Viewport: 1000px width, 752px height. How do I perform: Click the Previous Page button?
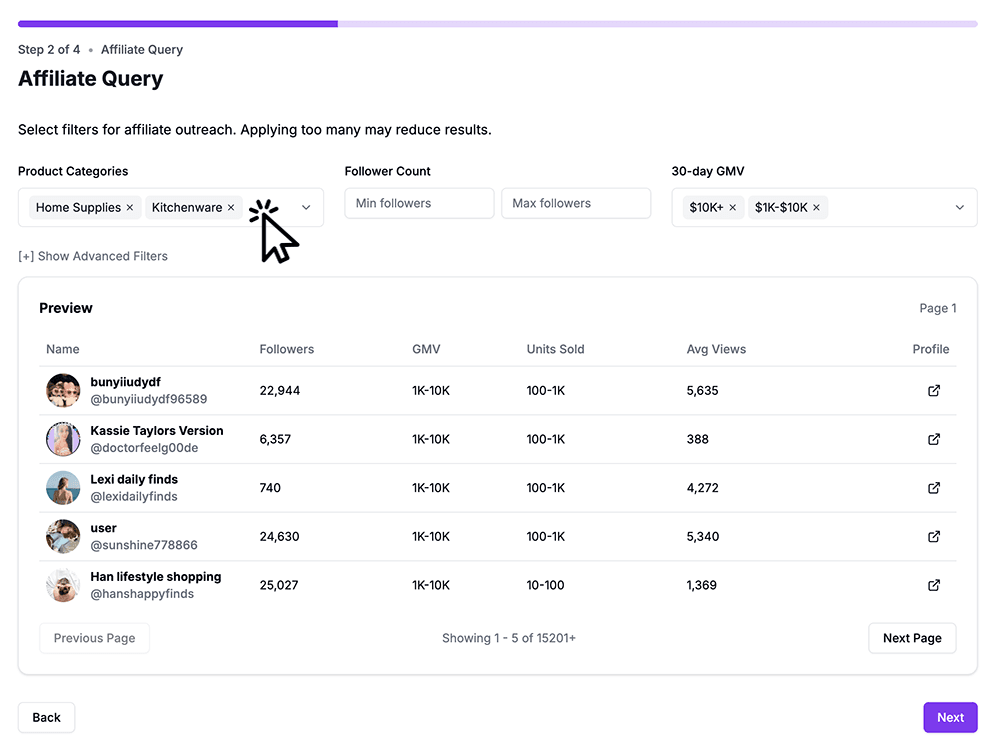94,638
